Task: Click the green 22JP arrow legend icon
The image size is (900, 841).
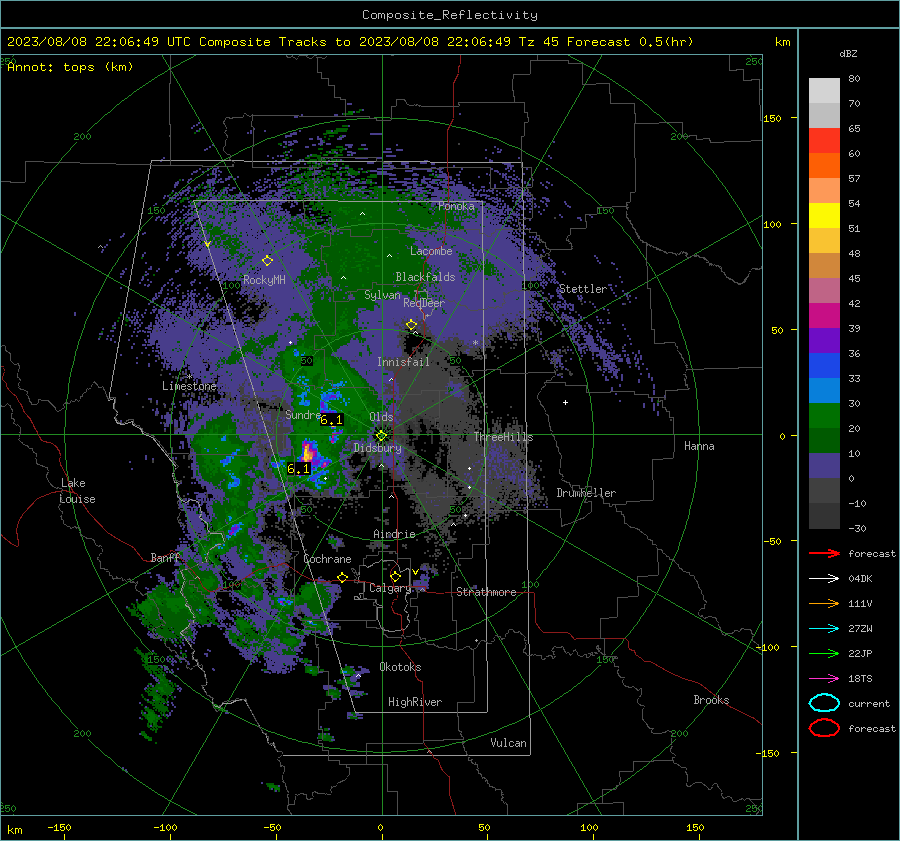Action: [824, 653]
